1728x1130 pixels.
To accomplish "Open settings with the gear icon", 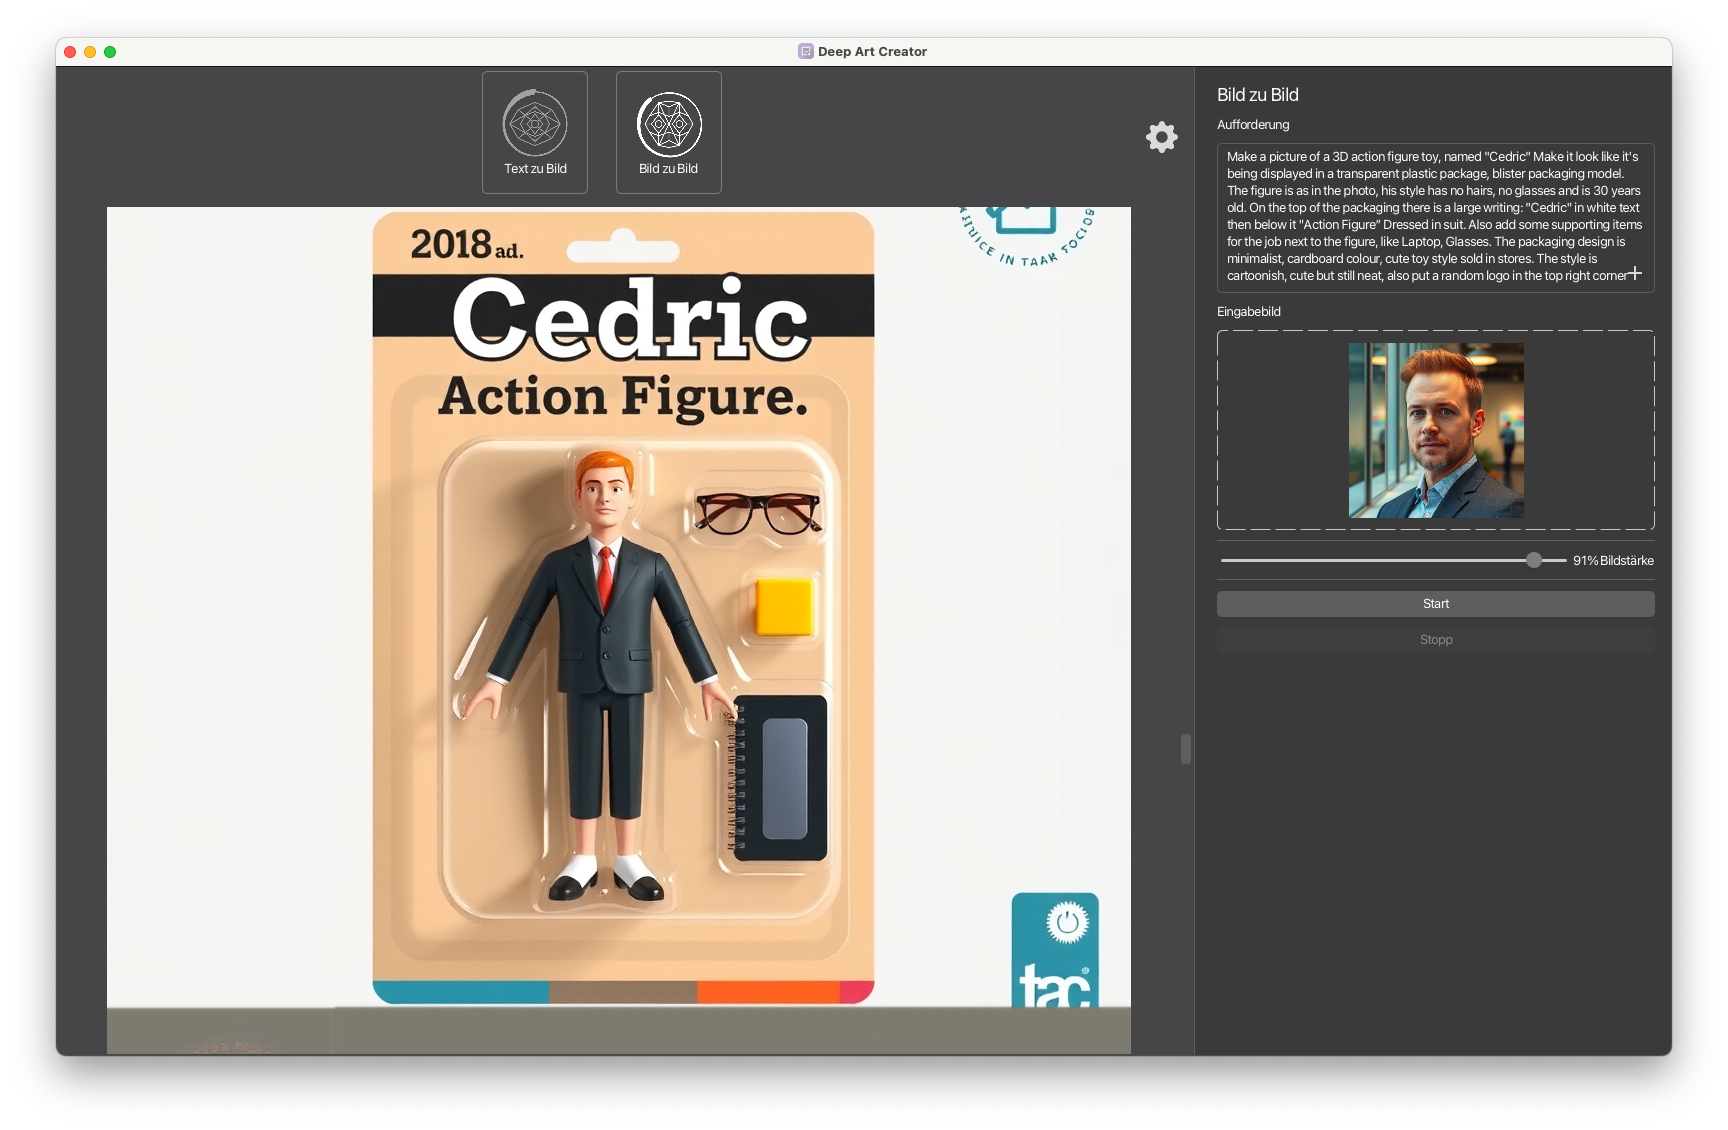I will tap(1161, 137).
